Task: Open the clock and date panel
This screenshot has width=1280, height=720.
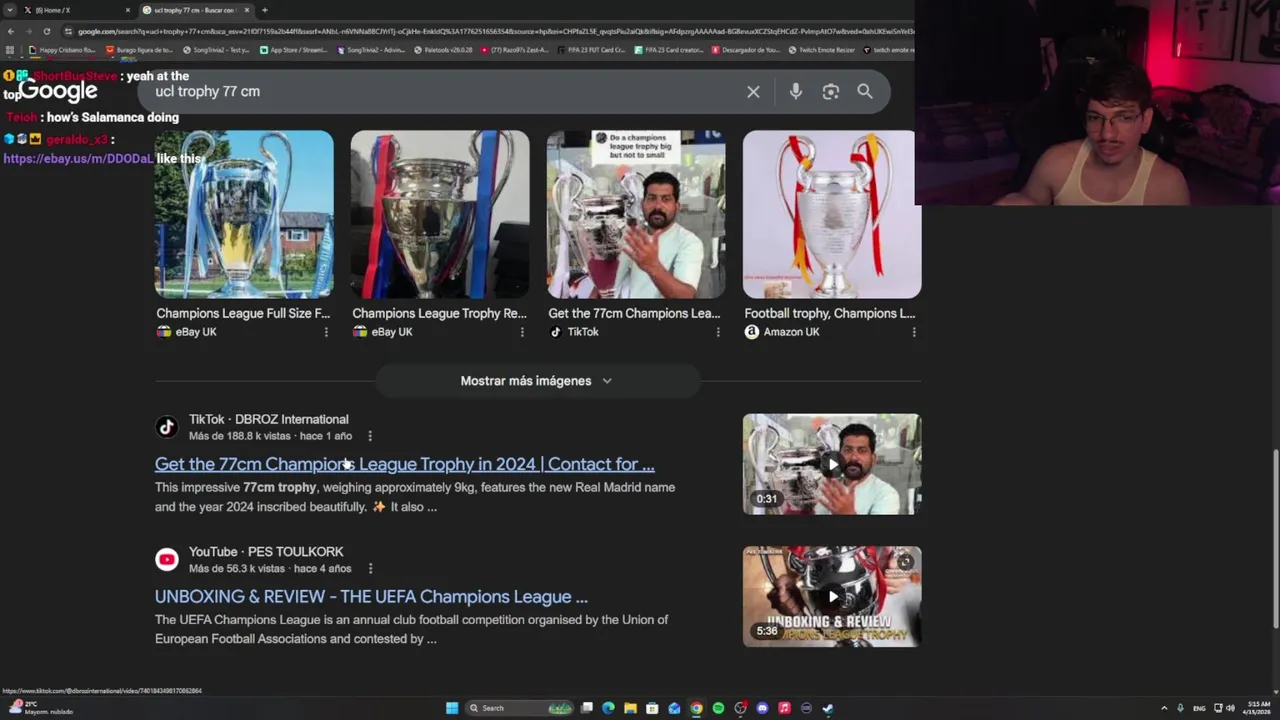Action: coord(1257,708)
